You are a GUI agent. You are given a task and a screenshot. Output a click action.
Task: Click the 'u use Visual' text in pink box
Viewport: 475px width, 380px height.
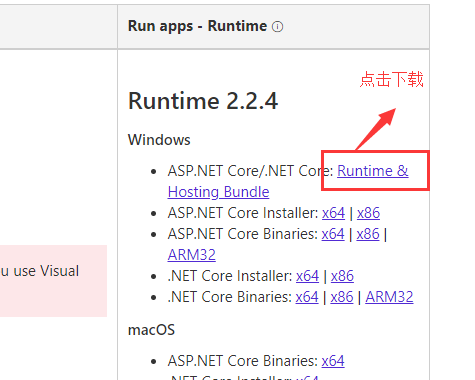point(40,271)
